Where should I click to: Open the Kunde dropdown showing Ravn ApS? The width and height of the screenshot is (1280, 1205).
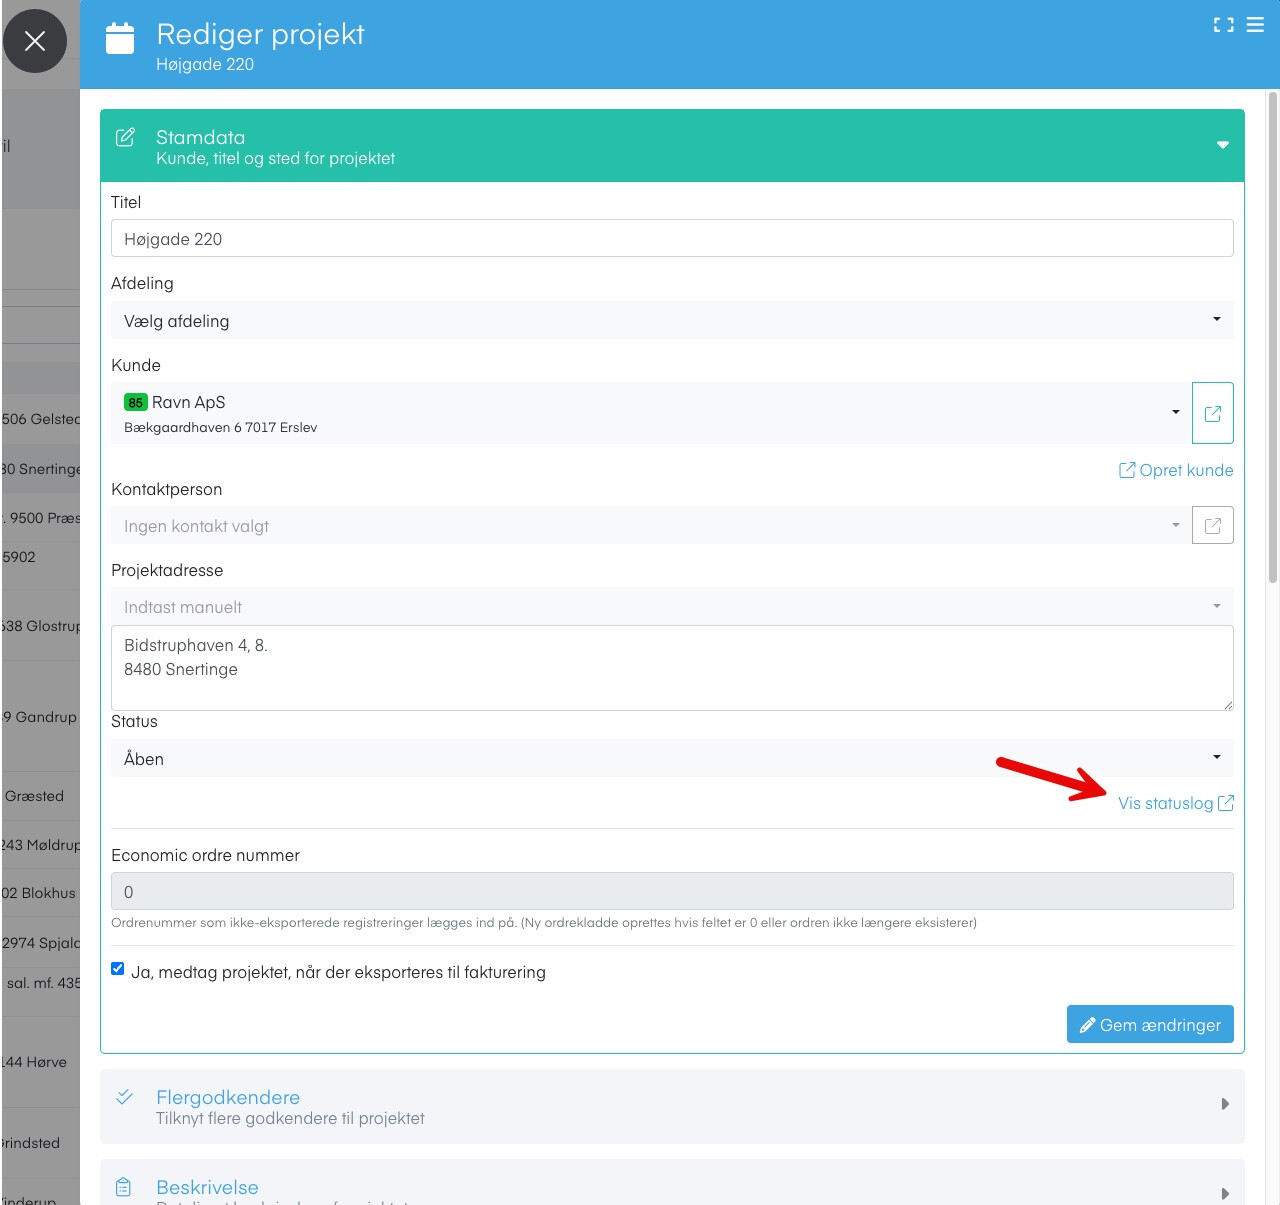[x=650, y=413]
